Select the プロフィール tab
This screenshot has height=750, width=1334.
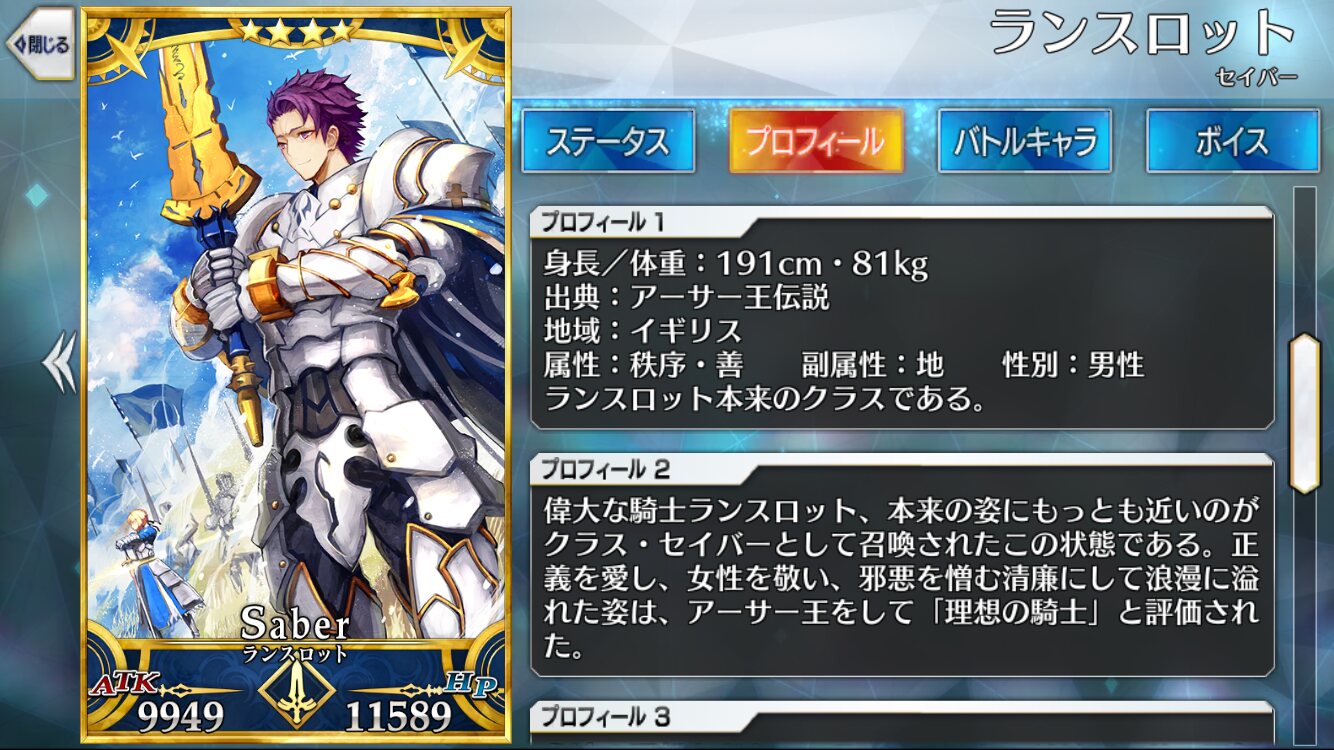816,141
